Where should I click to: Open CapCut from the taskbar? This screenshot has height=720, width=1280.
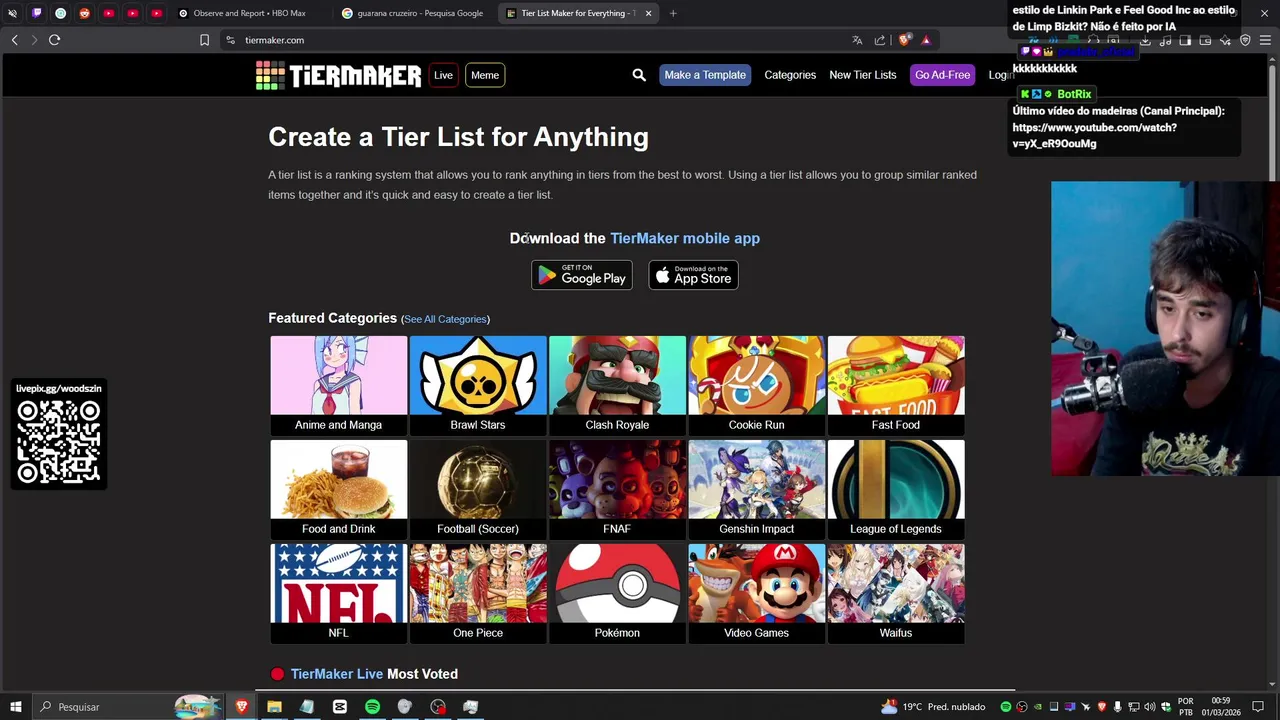[x=340, y=707]
